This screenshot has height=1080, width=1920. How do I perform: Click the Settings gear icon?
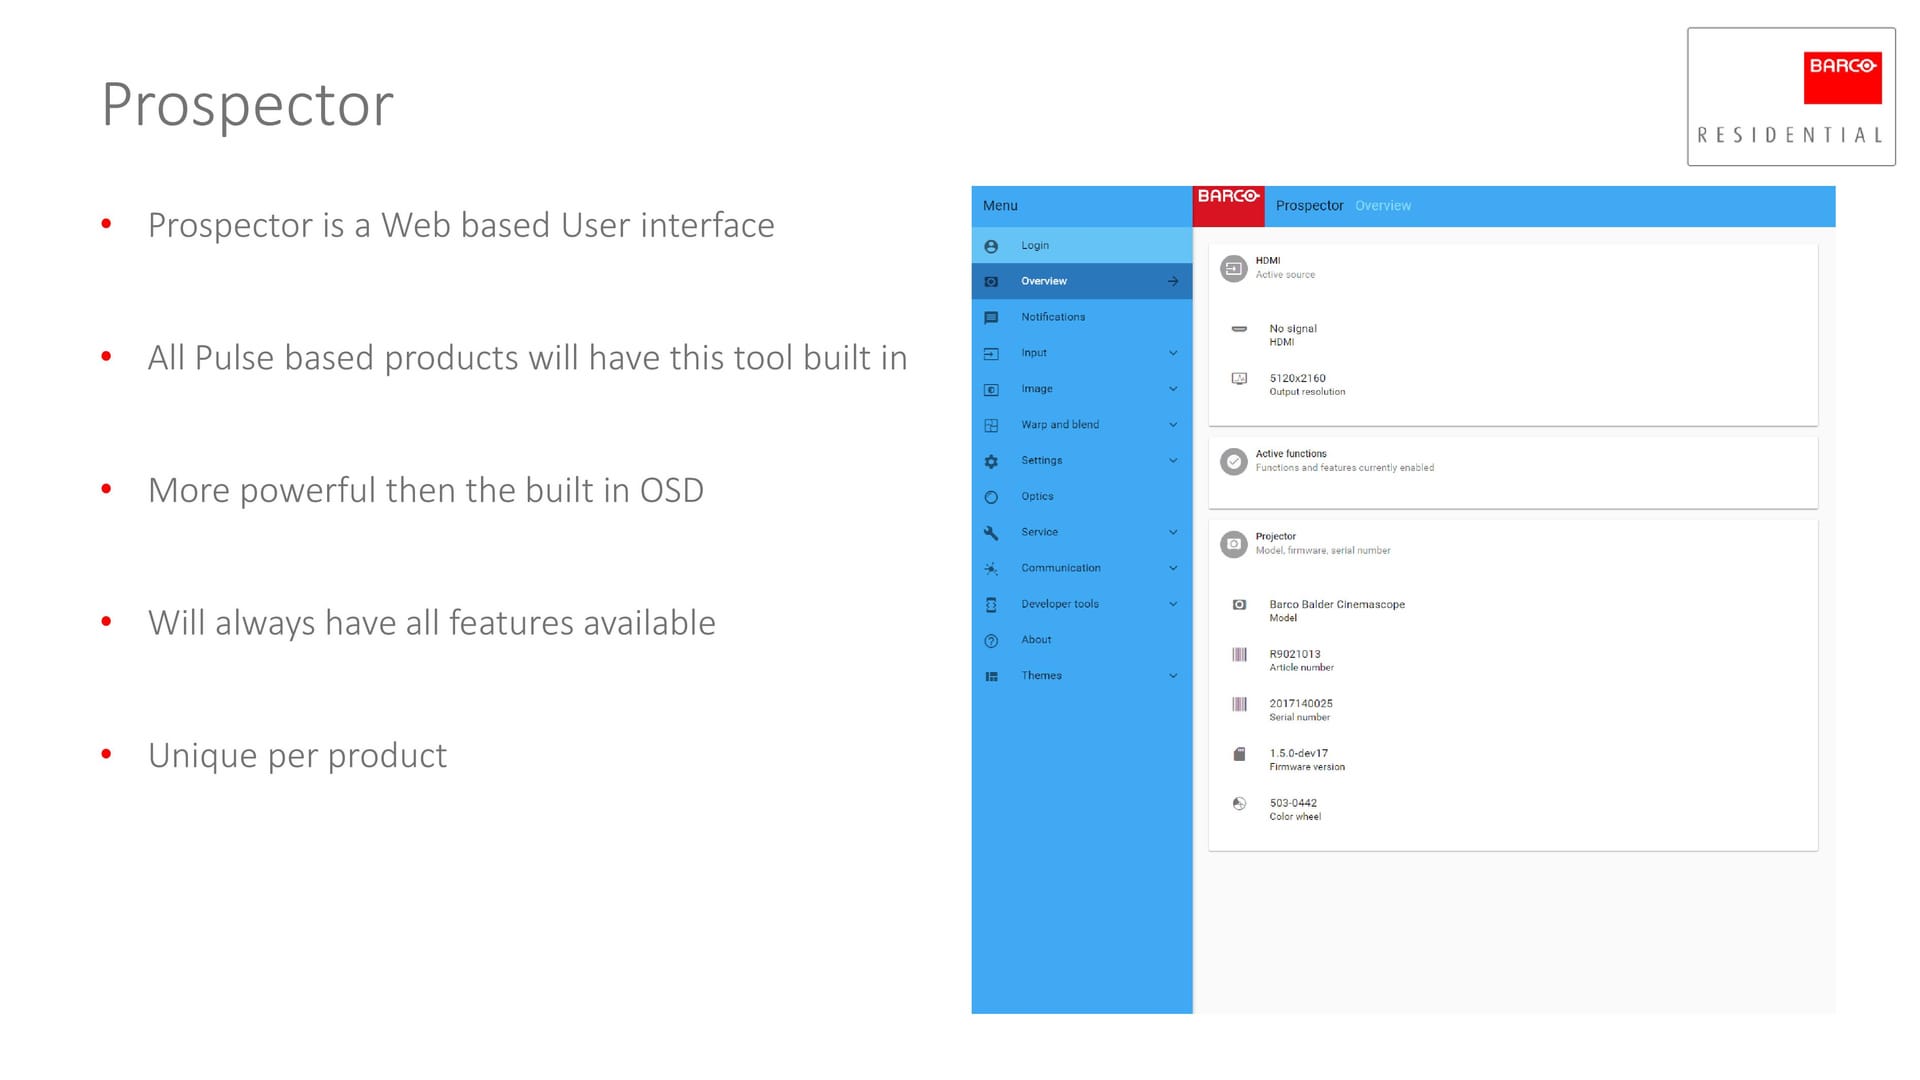(x=991, y=461)
